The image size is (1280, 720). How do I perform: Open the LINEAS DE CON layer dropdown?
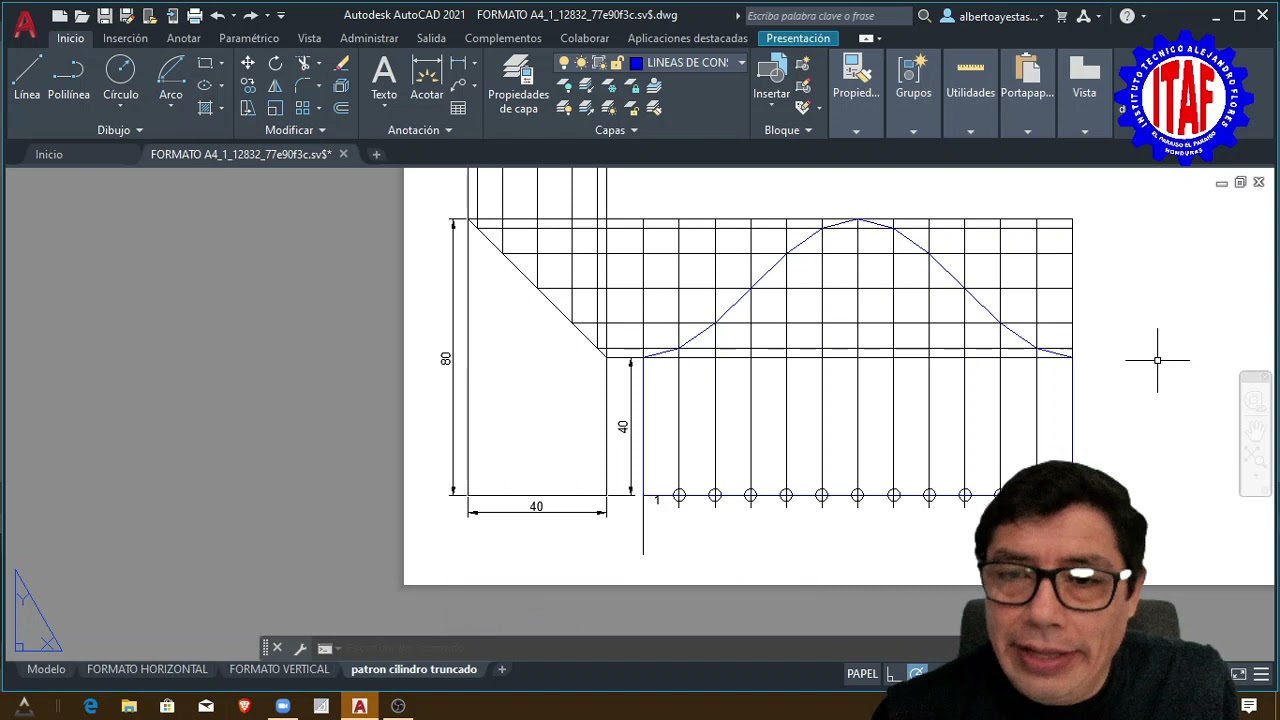(742, 63)
